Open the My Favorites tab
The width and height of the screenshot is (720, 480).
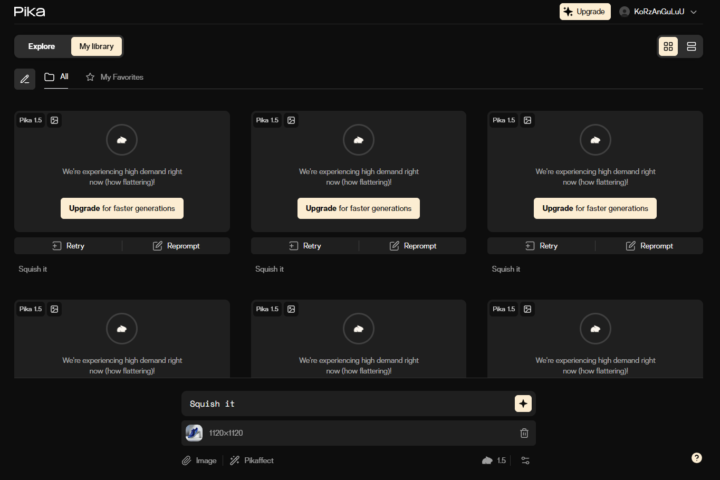coord(114,77)
